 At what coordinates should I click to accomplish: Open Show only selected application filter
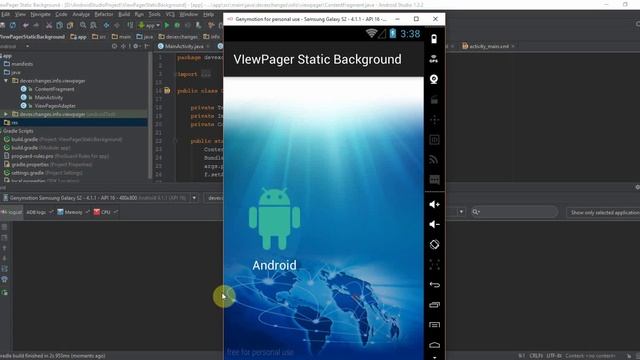pyautogui.click(x=603, y=212)
